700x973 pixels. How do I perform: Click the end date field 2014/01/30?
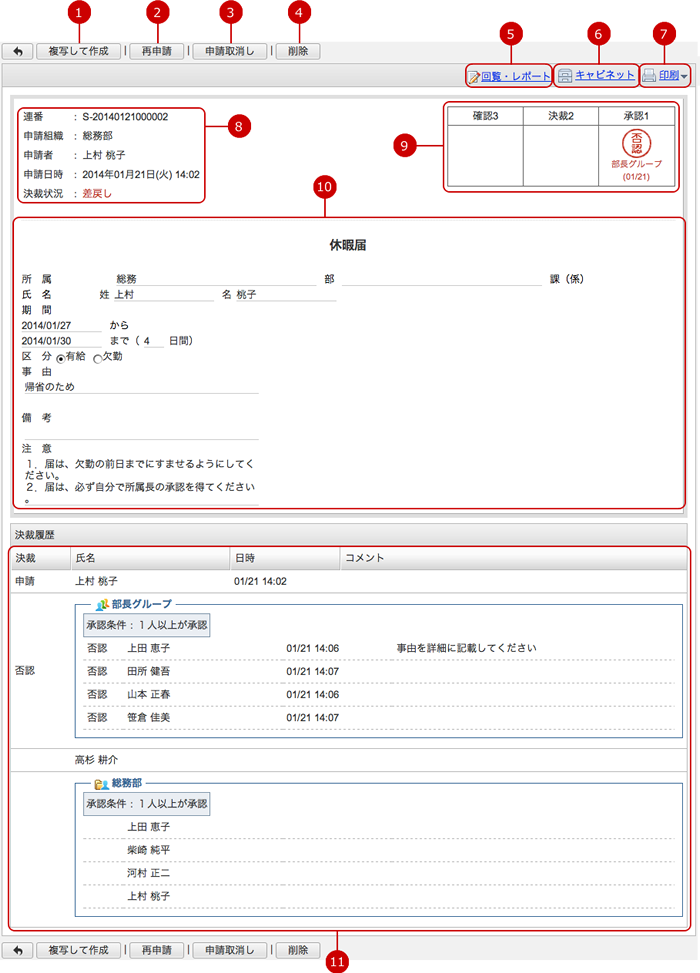61,341
